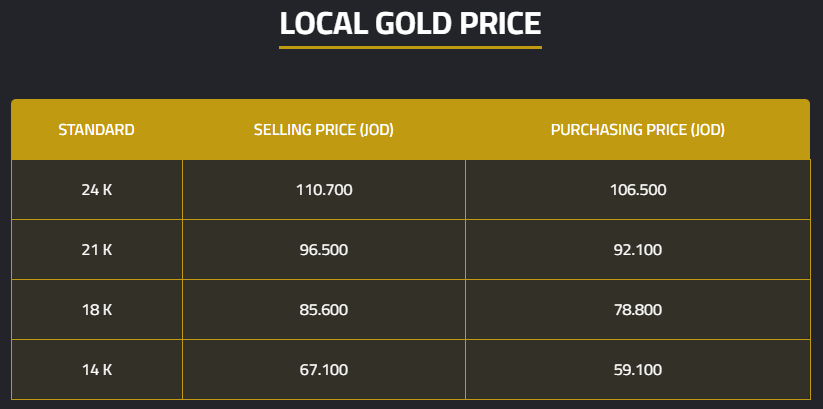Select the 78.800 purchasing price value
Viewport: 823px width, 409px height.
637,310
